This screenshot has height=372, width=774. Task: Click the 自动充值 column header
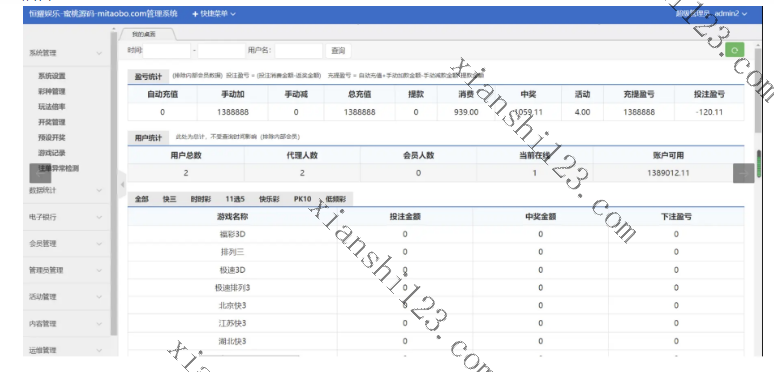coord(162,94)
